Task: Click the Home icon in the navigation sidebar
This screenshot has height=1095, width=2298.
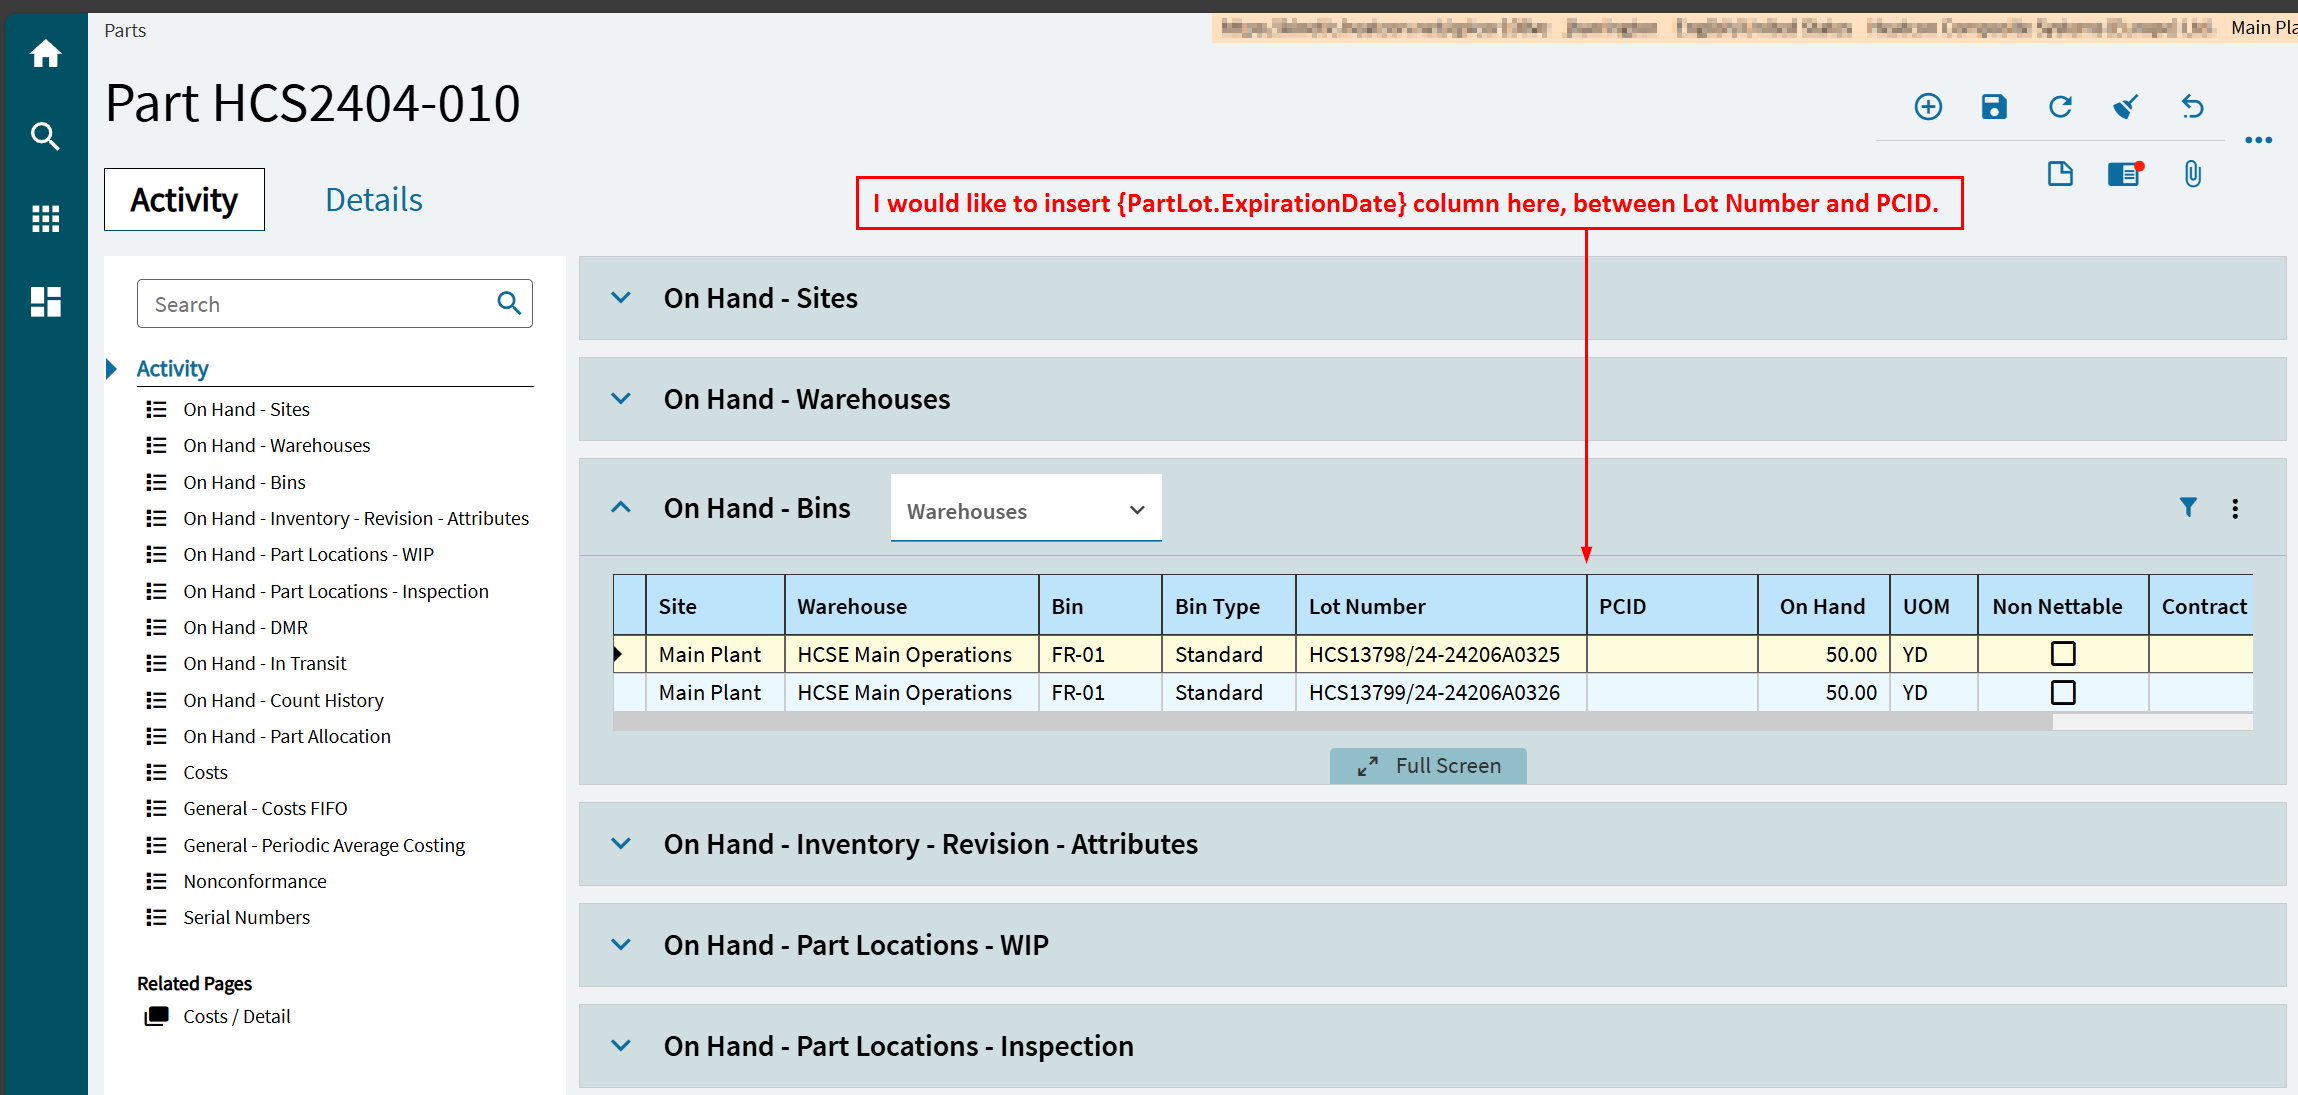Action: 45,54
